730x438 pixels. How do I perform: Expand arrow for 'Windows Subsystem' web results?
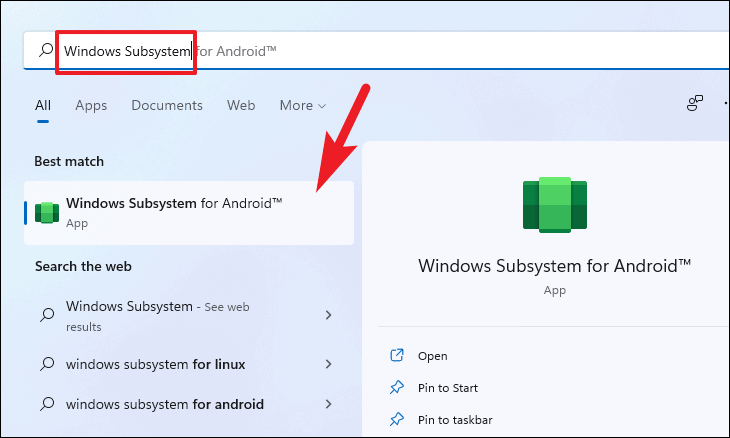[328, 315]
